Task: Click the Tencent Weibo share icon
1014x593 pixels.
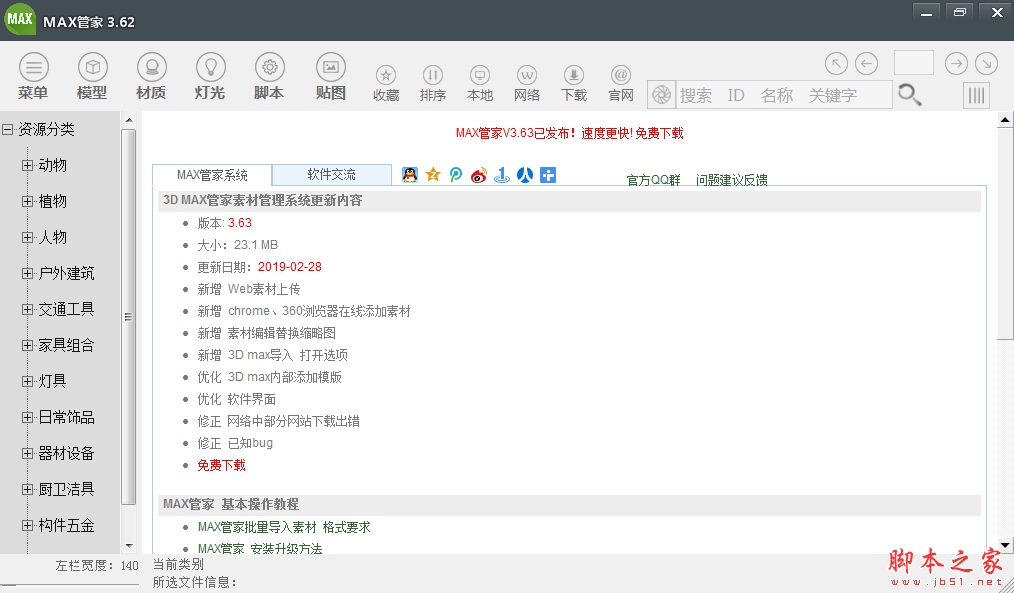Action: pyautogui.click(x=456, y=175)
